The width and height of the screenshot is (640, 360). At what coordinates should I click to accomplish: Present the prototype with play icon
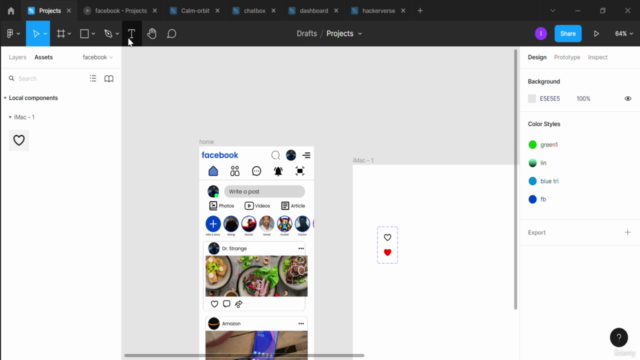(596, 33)
